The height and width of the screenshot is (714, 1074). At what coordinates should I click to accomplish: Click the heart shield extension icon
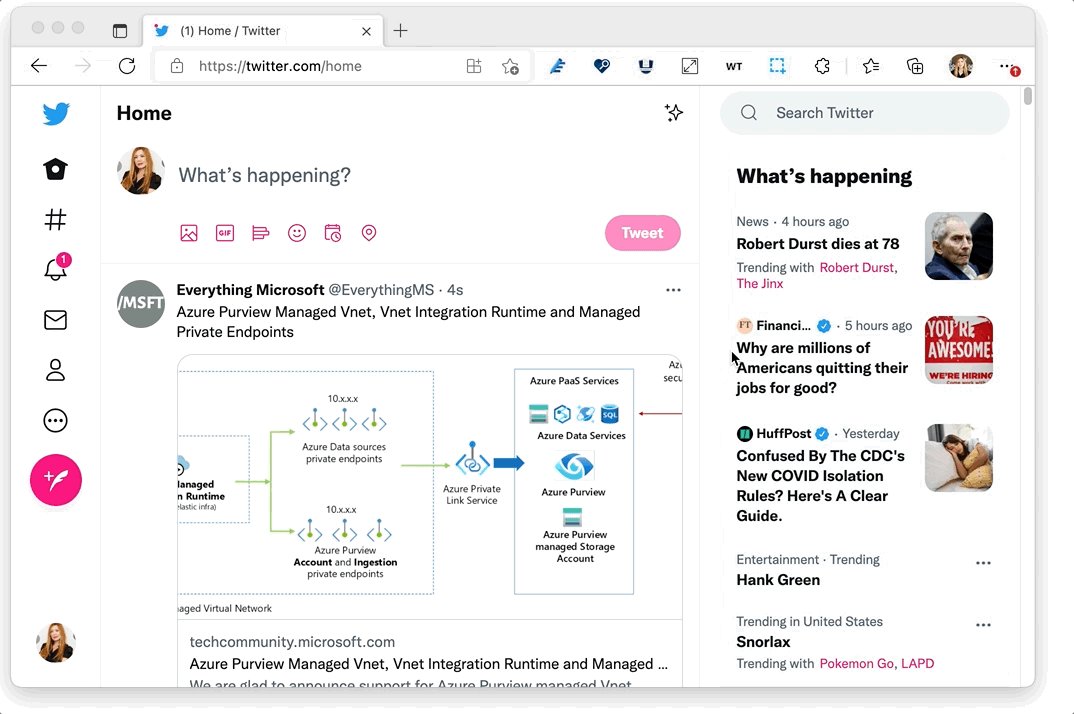(x=601, y=66)
